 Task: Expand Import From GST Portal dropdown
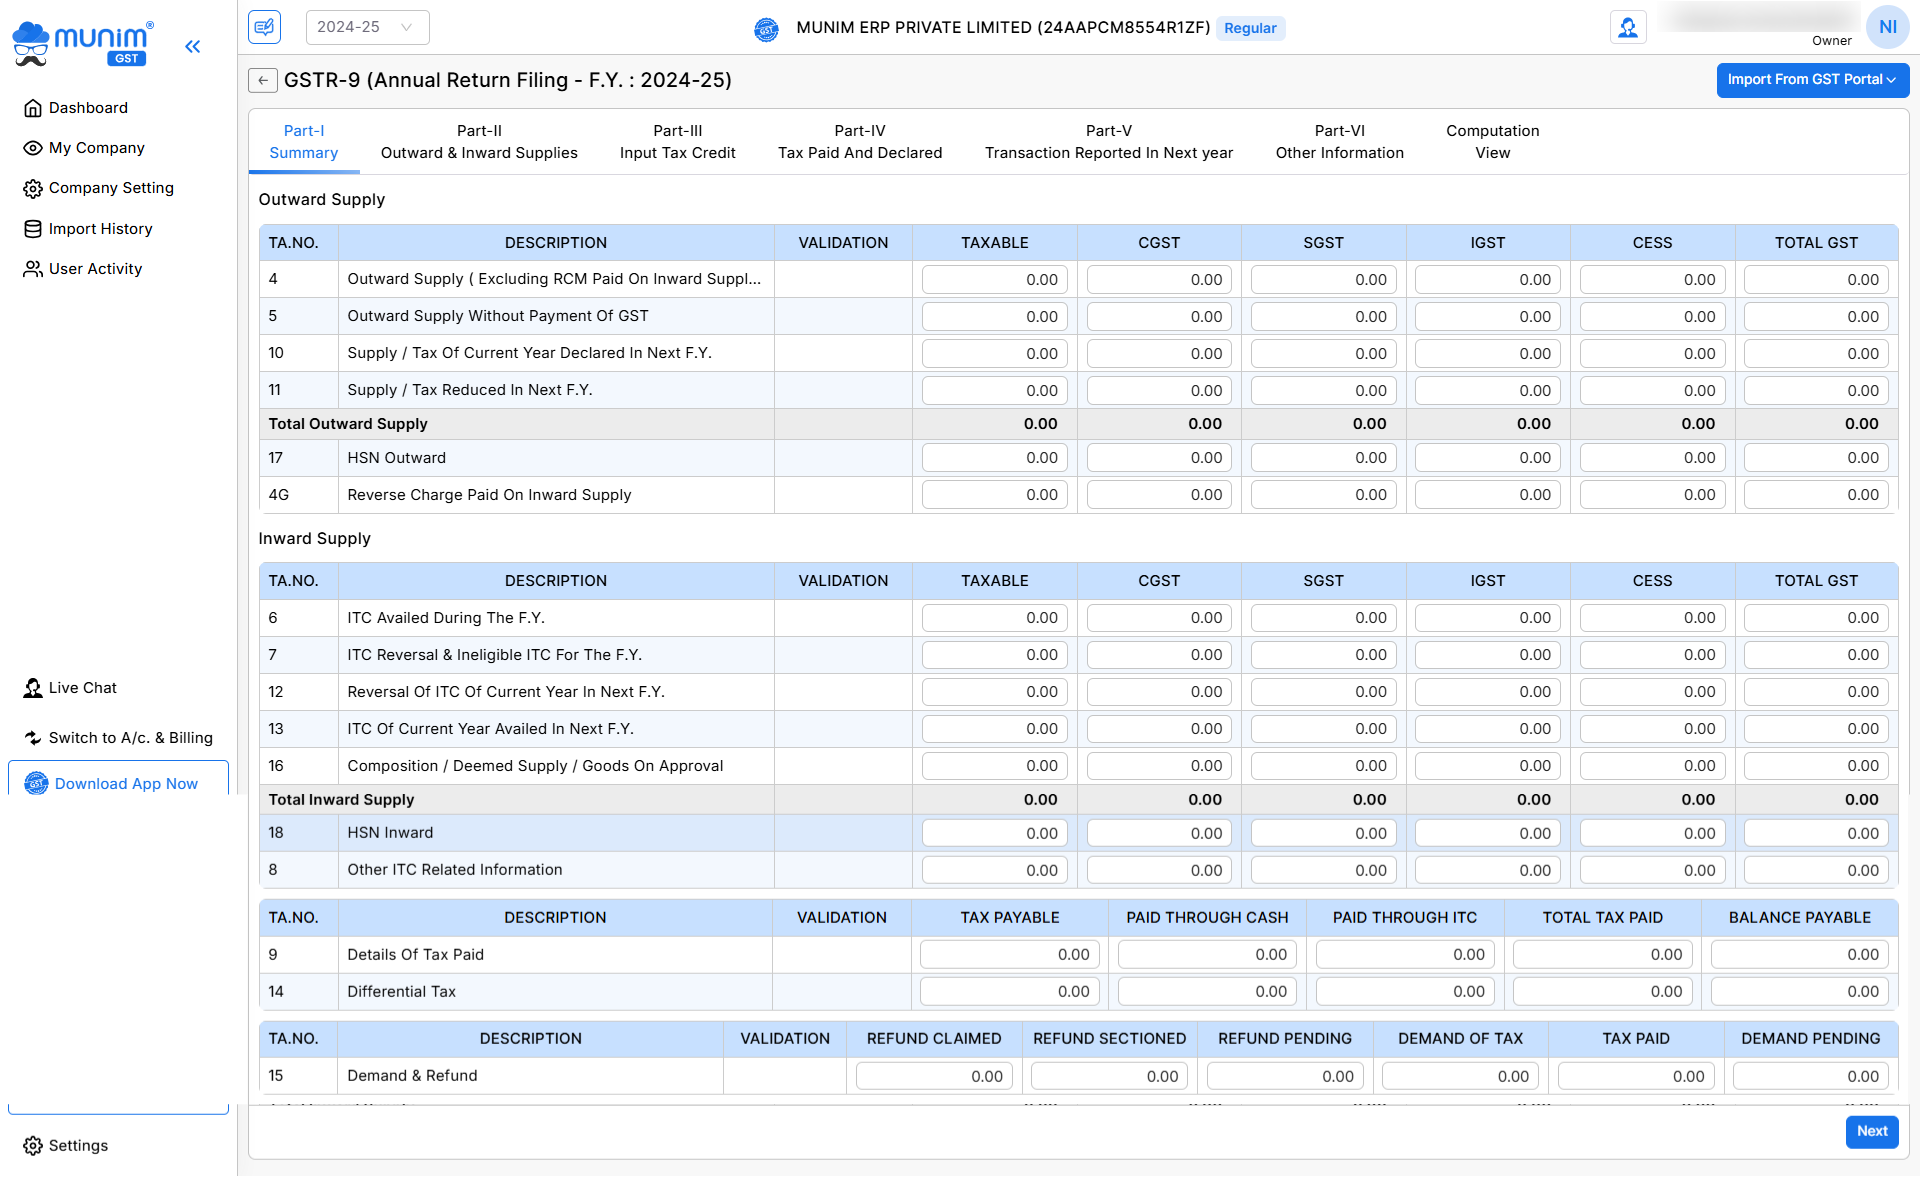coord(1812,80)
